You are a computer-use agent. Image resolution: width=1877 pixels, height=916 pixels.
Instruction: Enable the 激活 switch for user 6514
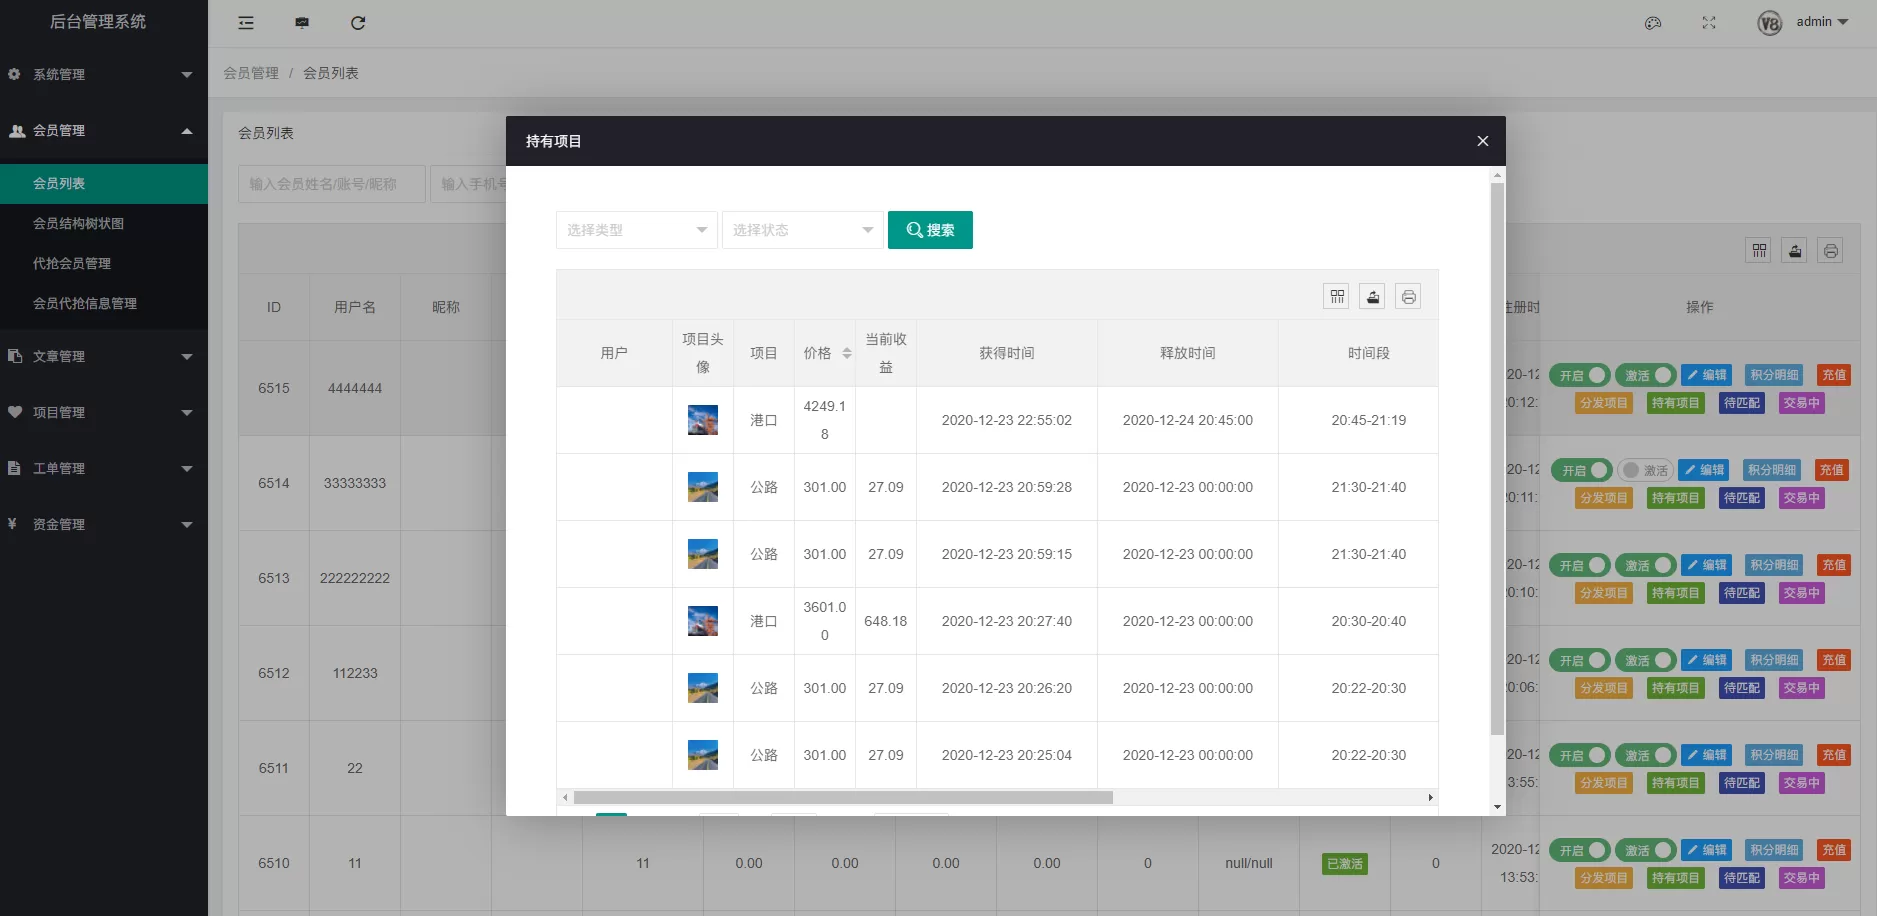click(x=1645, y=470)
